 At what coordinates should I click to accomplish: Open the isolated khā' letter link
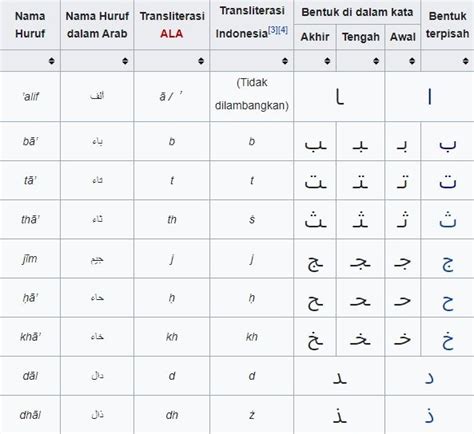pos(448,340)
